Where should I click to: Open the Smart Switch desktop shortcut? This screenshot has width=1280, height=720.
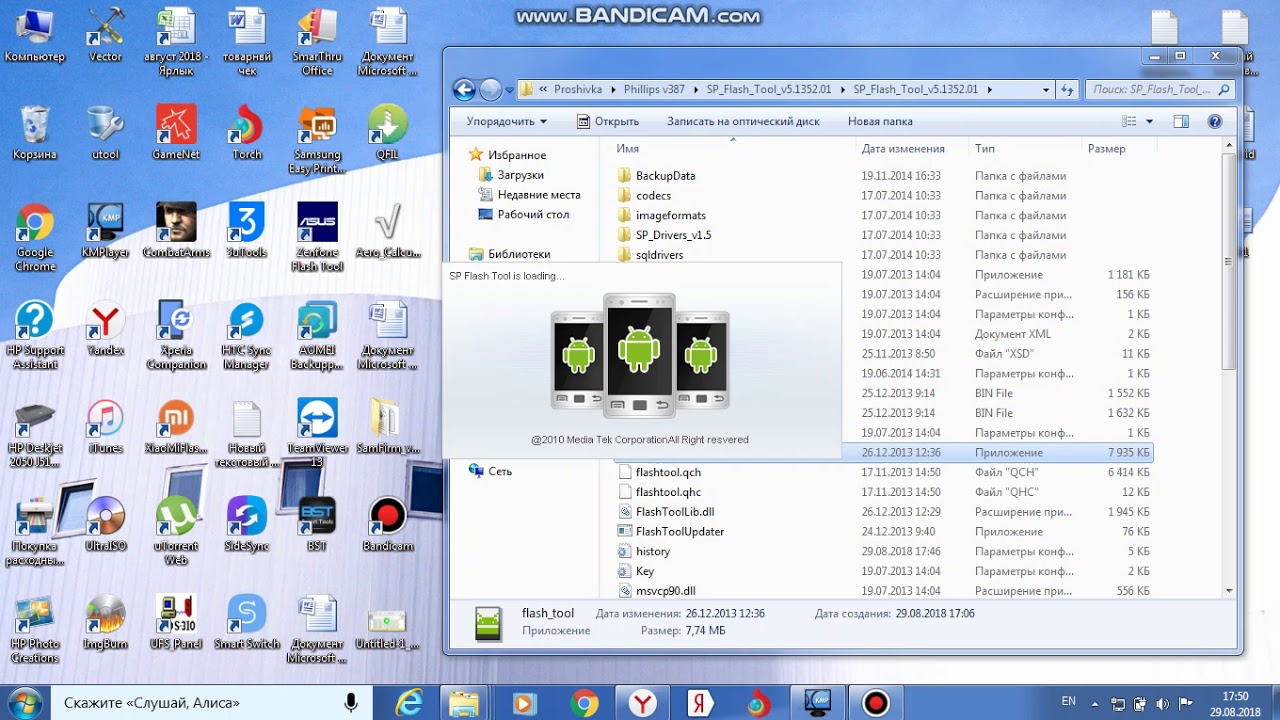click(247, 623)
